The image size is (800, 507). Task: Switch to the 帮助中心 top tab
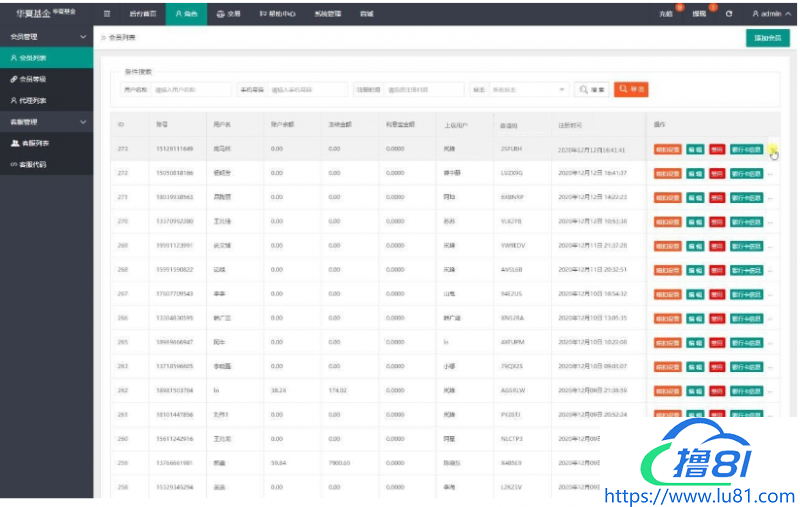277,14
